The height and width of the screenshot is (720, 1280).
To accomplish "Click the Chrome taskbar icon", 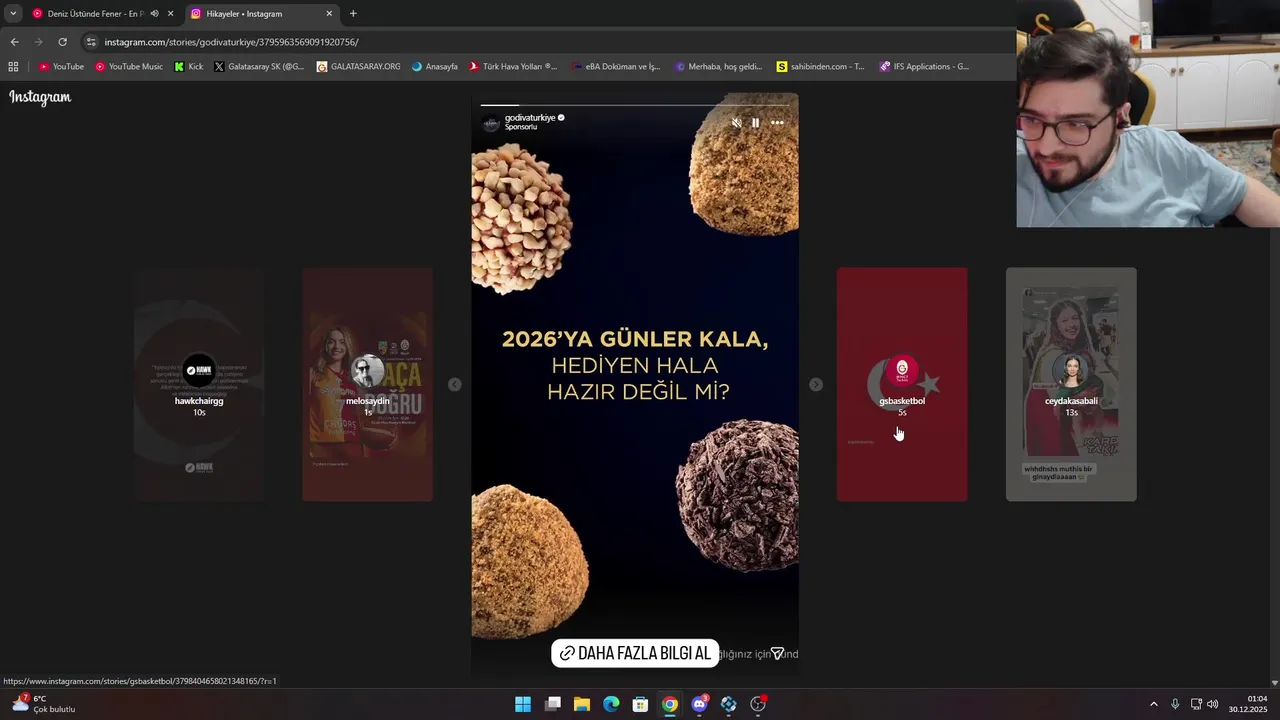I will (670, 704).
